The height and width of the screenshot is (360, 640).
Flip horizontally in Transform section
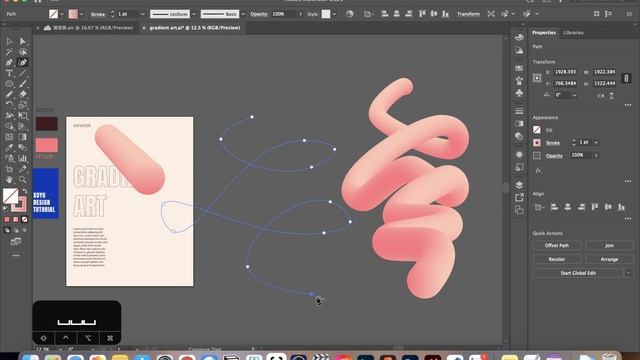(600, 96)
